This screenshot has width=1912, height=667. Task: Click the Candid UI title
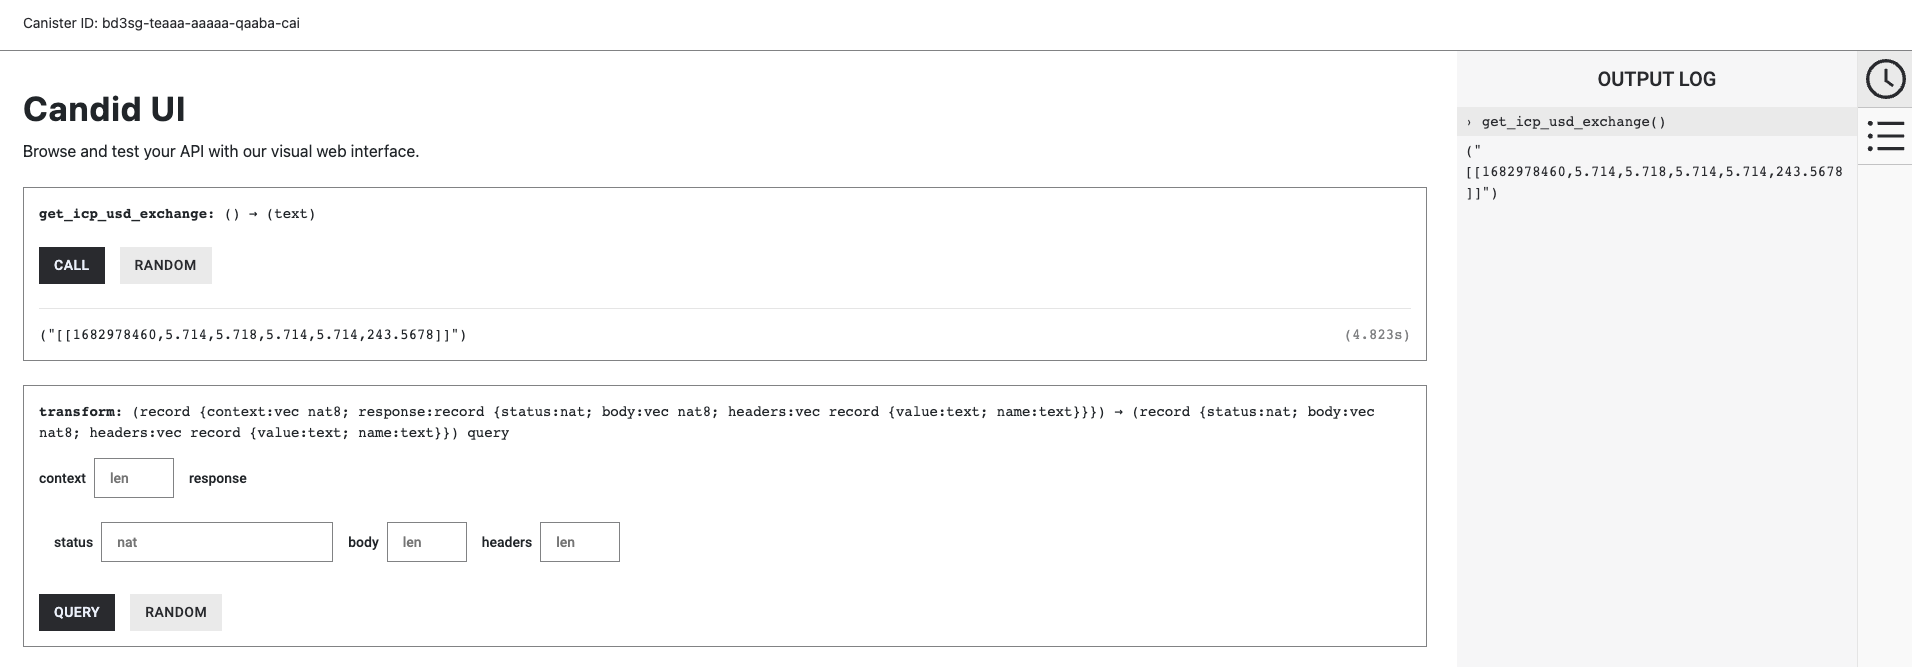pyautogui.click(x=104, y=109)
